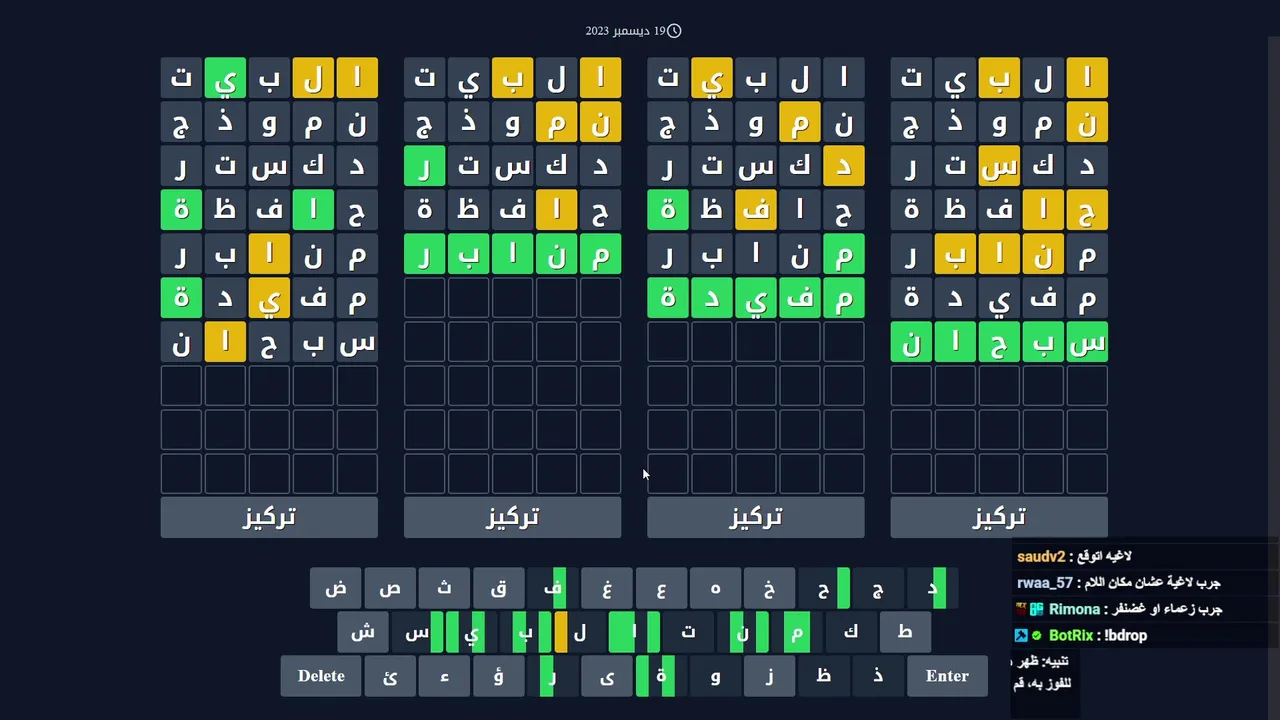The width and height of the screenshot is (1280, 720).
Task: Click chat username BotRix
Action: click(1070, 635)
